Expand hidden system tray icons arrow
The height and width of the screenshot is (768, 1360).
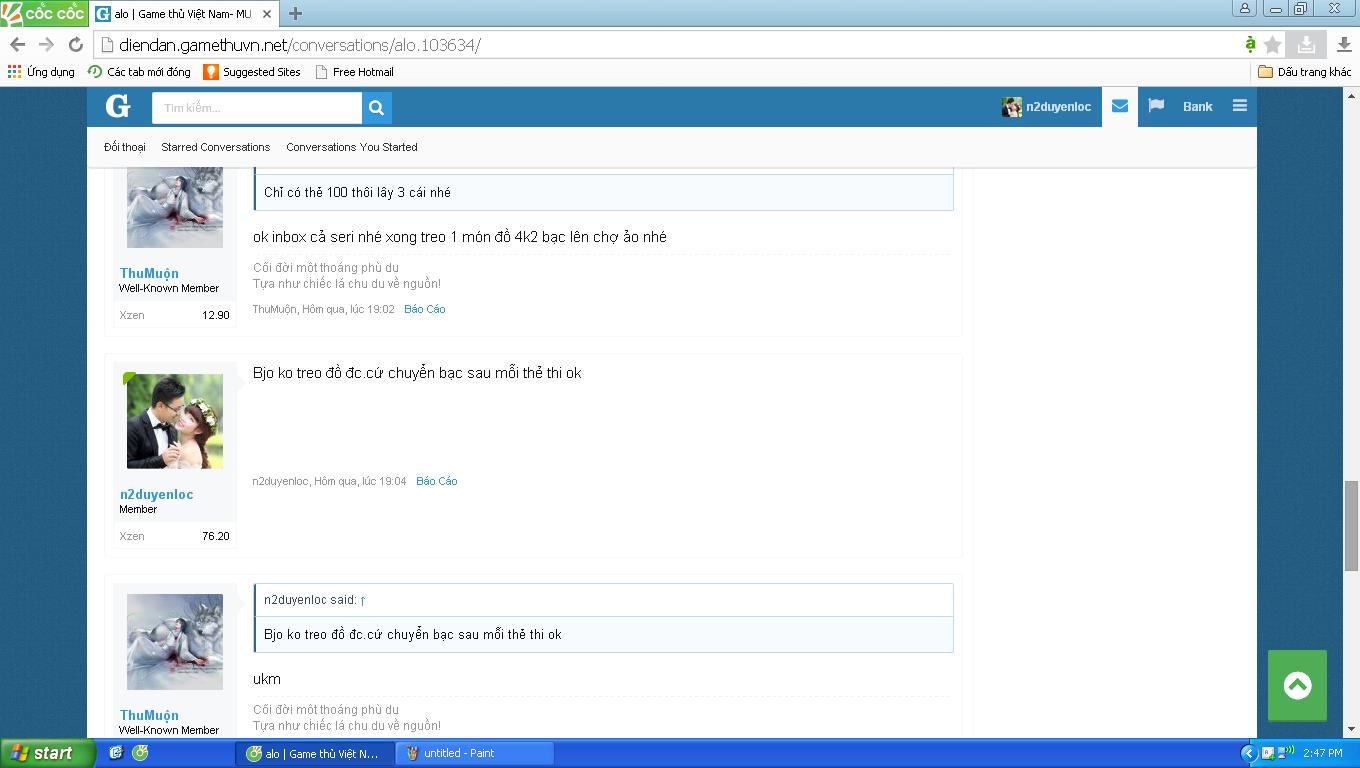tap(1248, 753)
